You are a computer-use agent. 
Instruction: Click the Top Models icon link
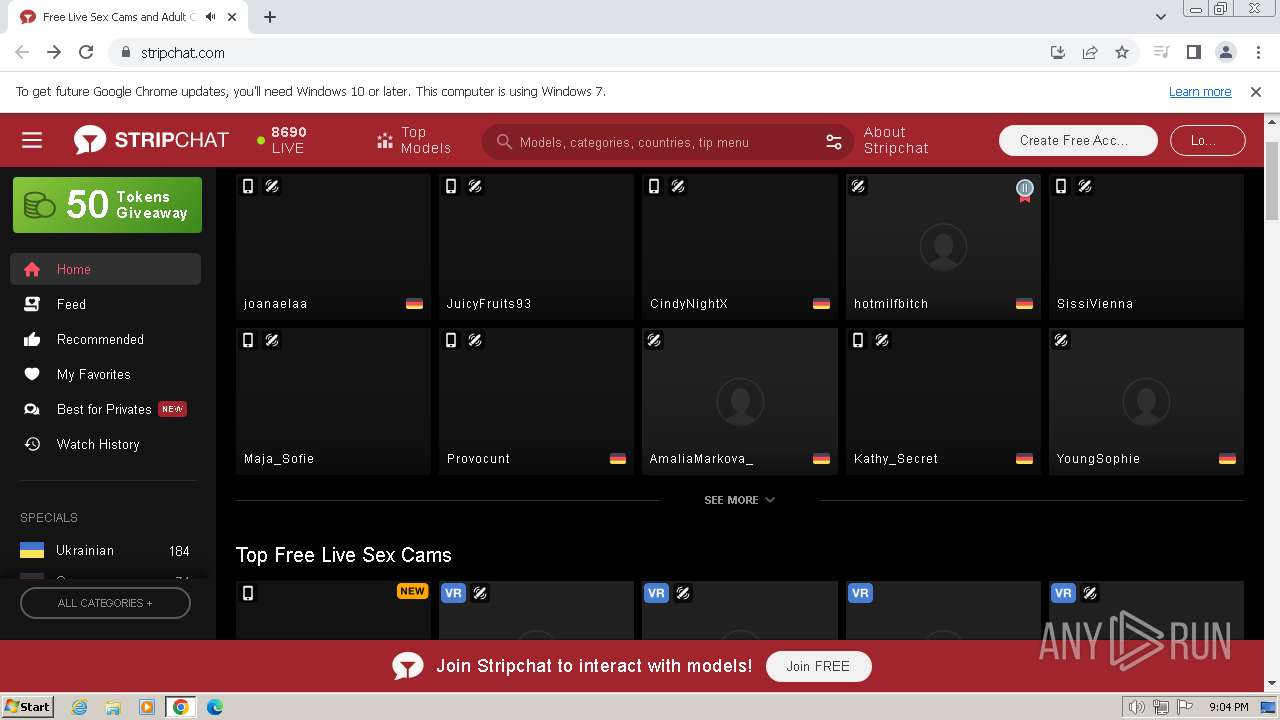coord(414,140)
